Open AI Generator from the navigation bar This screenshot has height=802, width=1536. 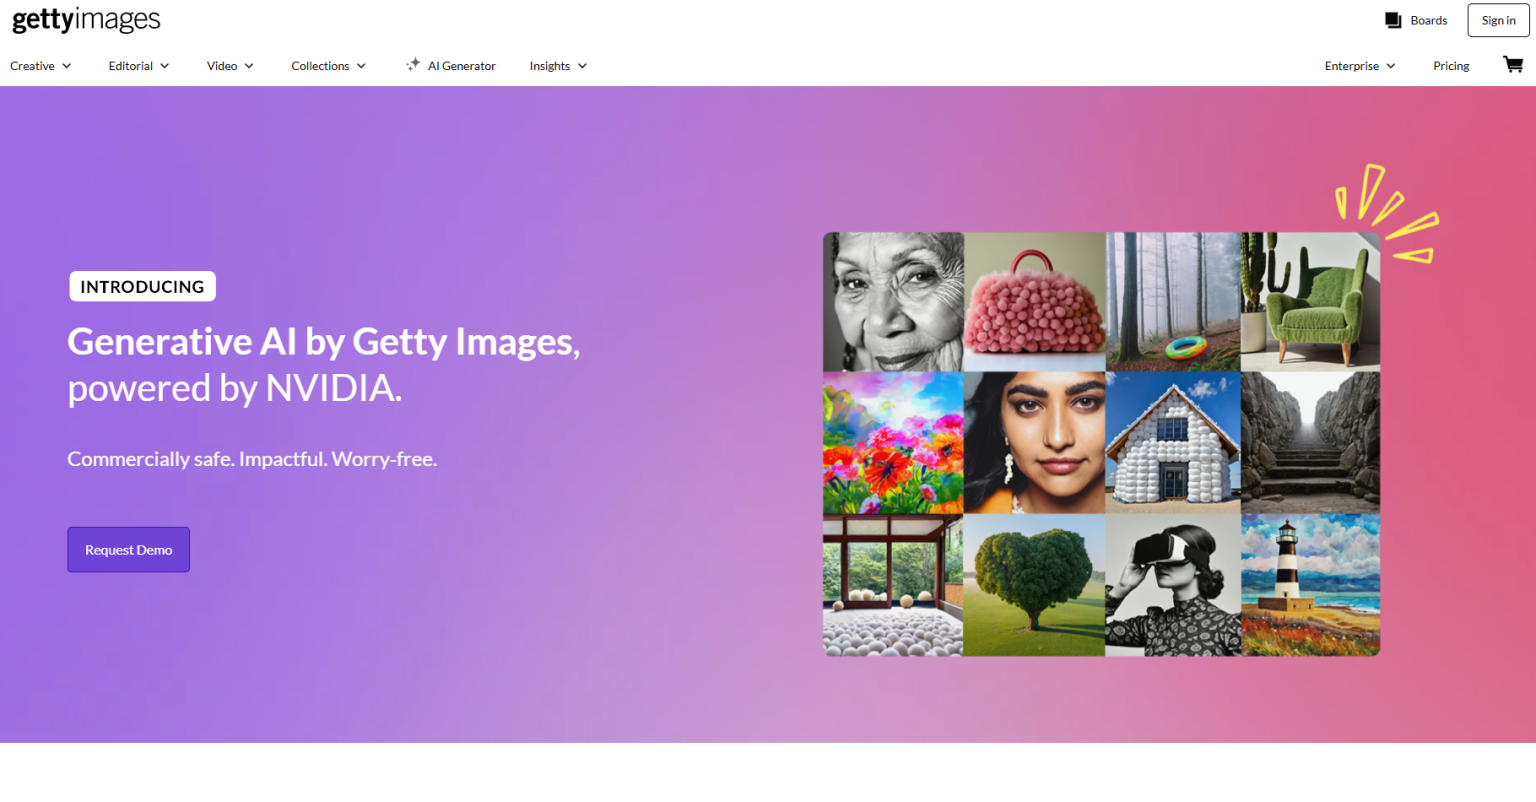pyautogui.click(x=461, y=66)
